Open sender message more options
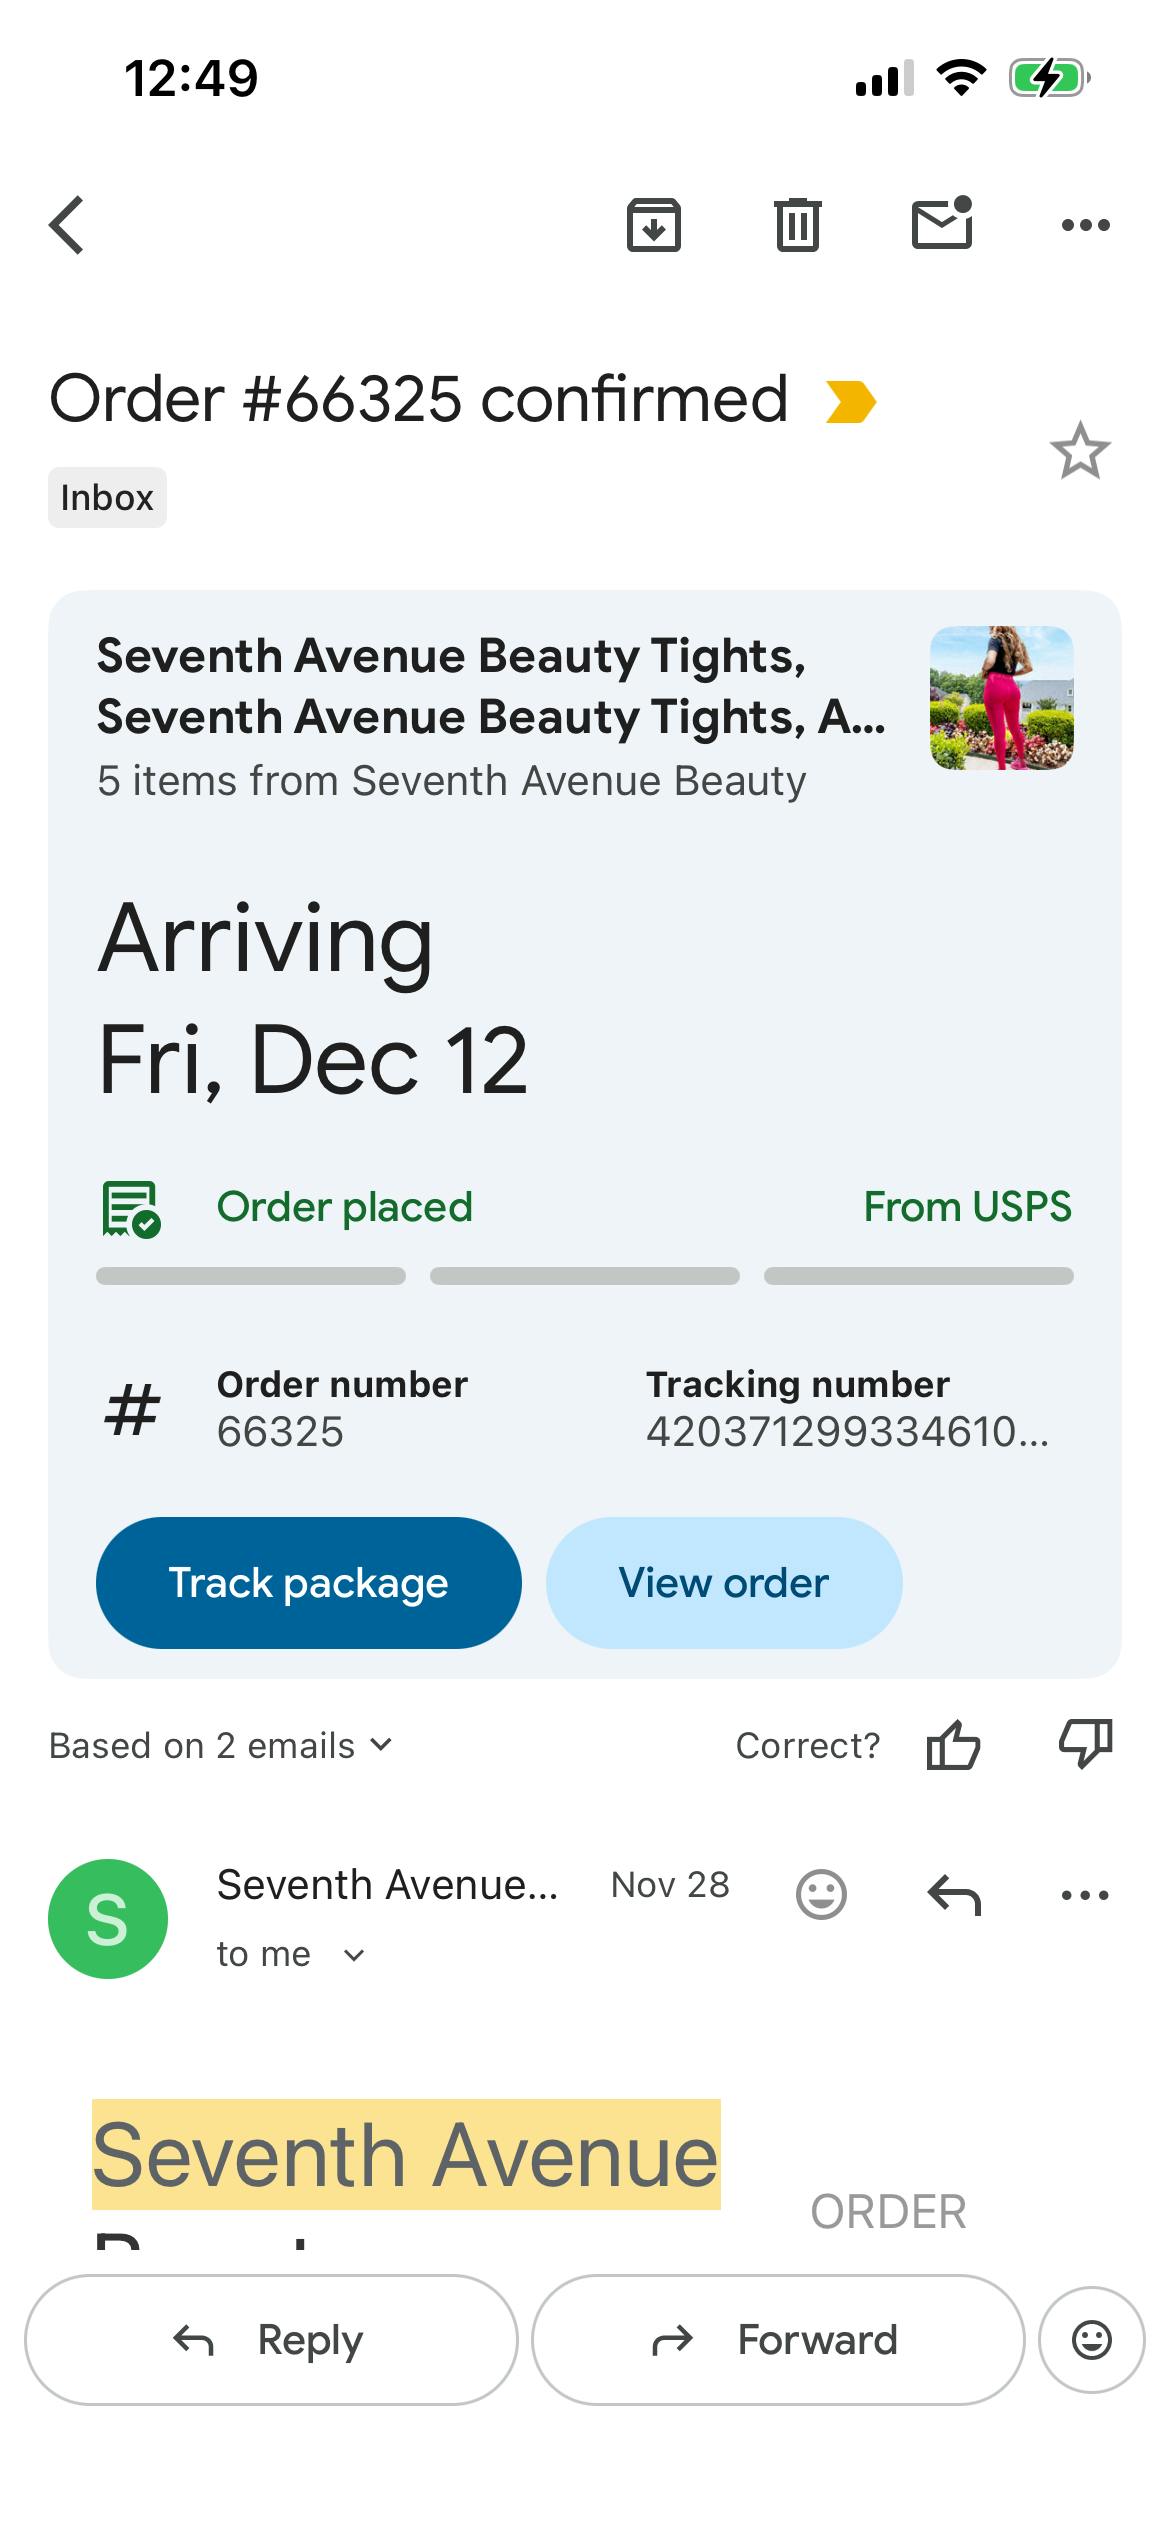1170x2532 pixels. (x=1085, y=1894)
